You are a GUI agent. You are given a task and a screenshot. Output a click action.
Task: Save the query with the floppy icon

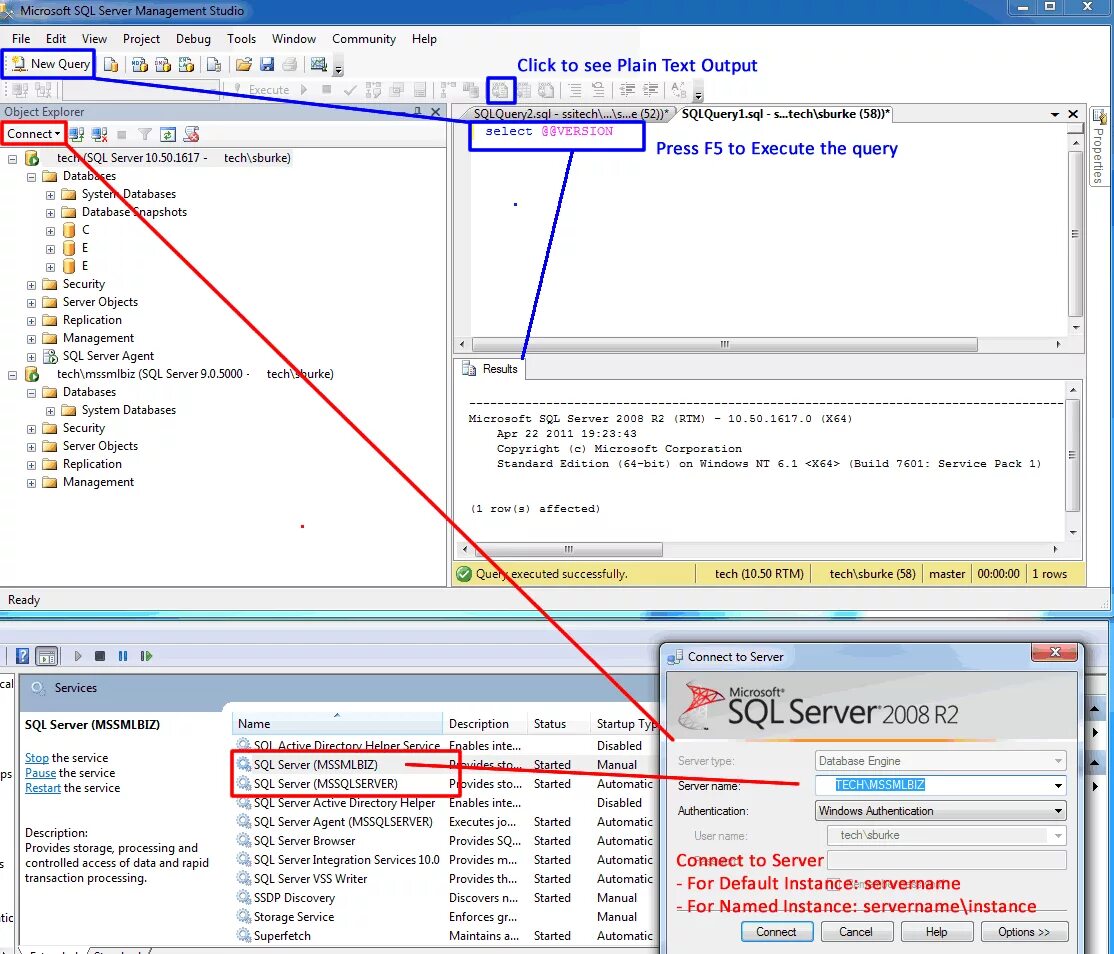(266, 65)
